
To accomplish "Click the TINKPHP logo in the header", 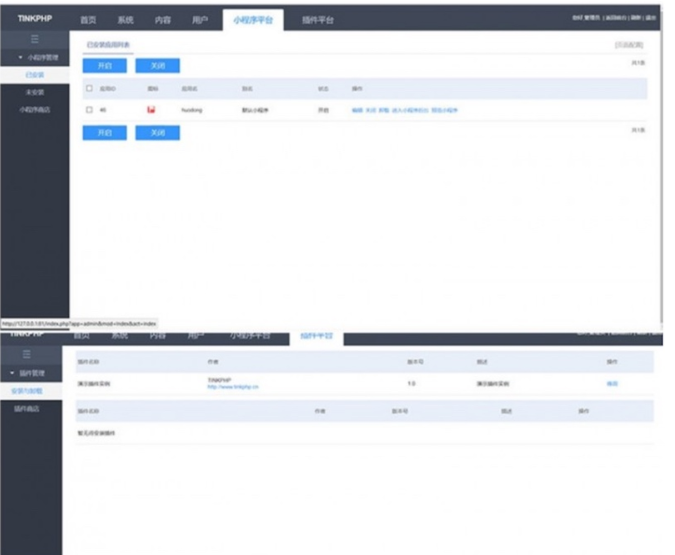I will point(34,19).
